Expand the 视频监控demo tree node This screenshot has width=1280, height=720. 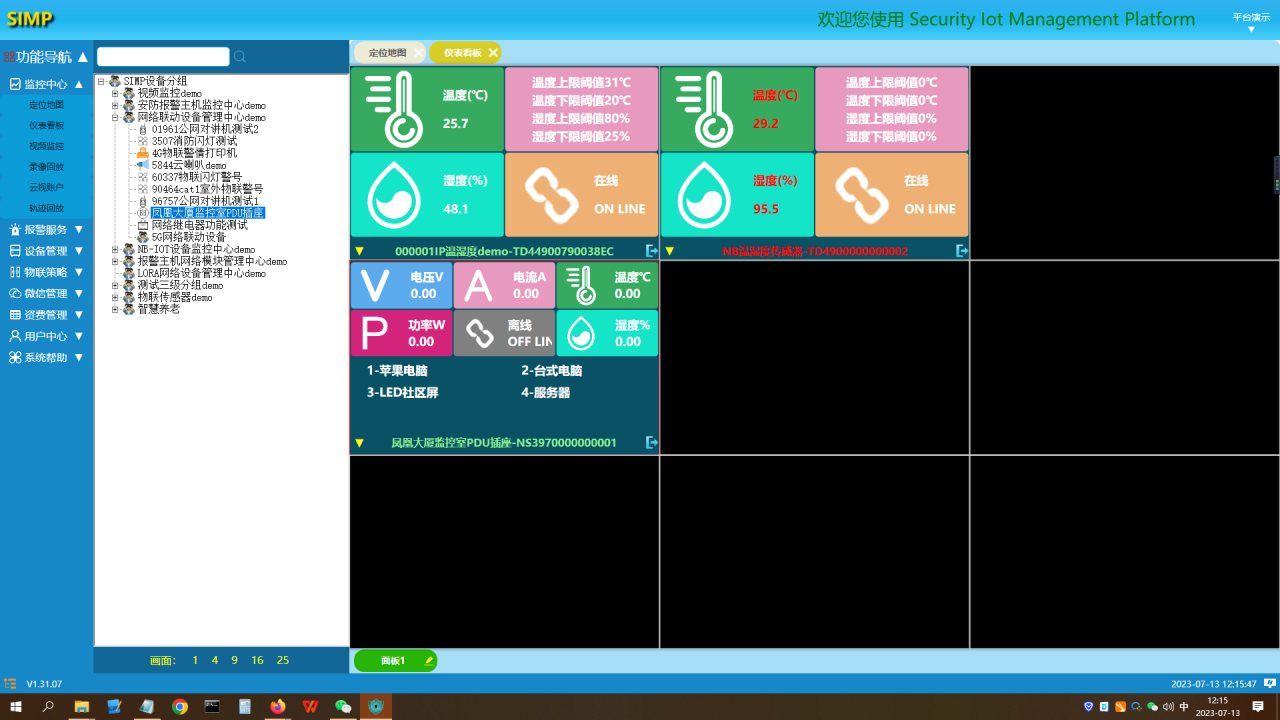coord(115,93)
